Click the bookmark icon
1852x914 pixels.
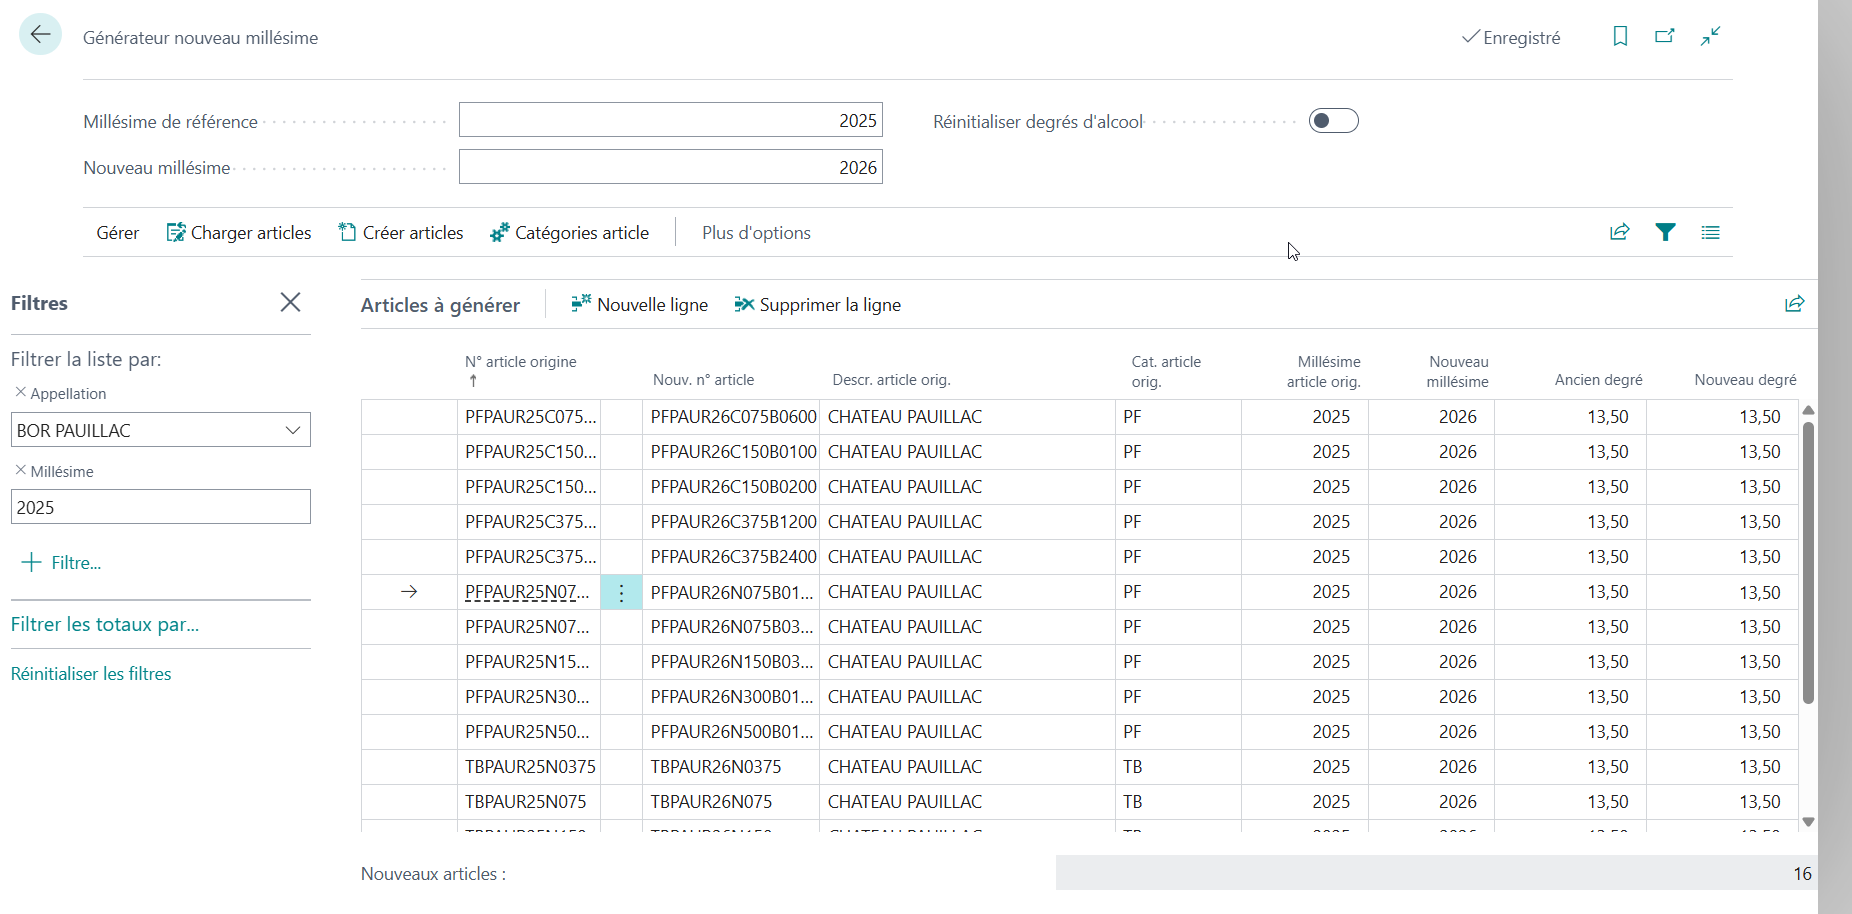pyautogui.click(x=1620, y=36)
